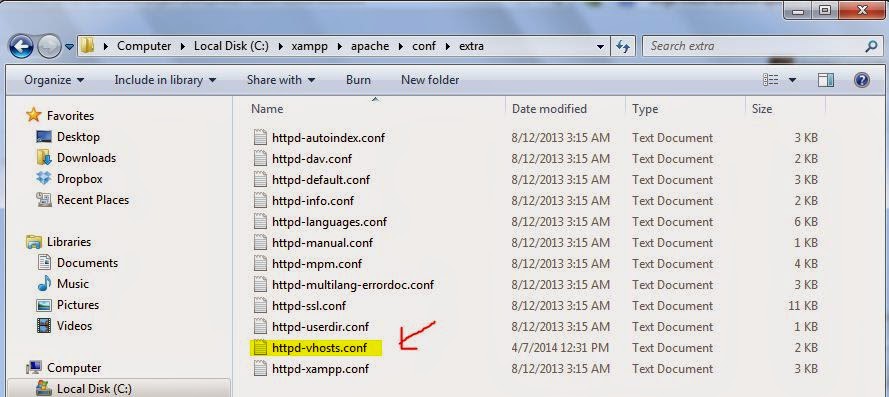
Task: Click the Back navigation arrow
Action: coord(21,47)
